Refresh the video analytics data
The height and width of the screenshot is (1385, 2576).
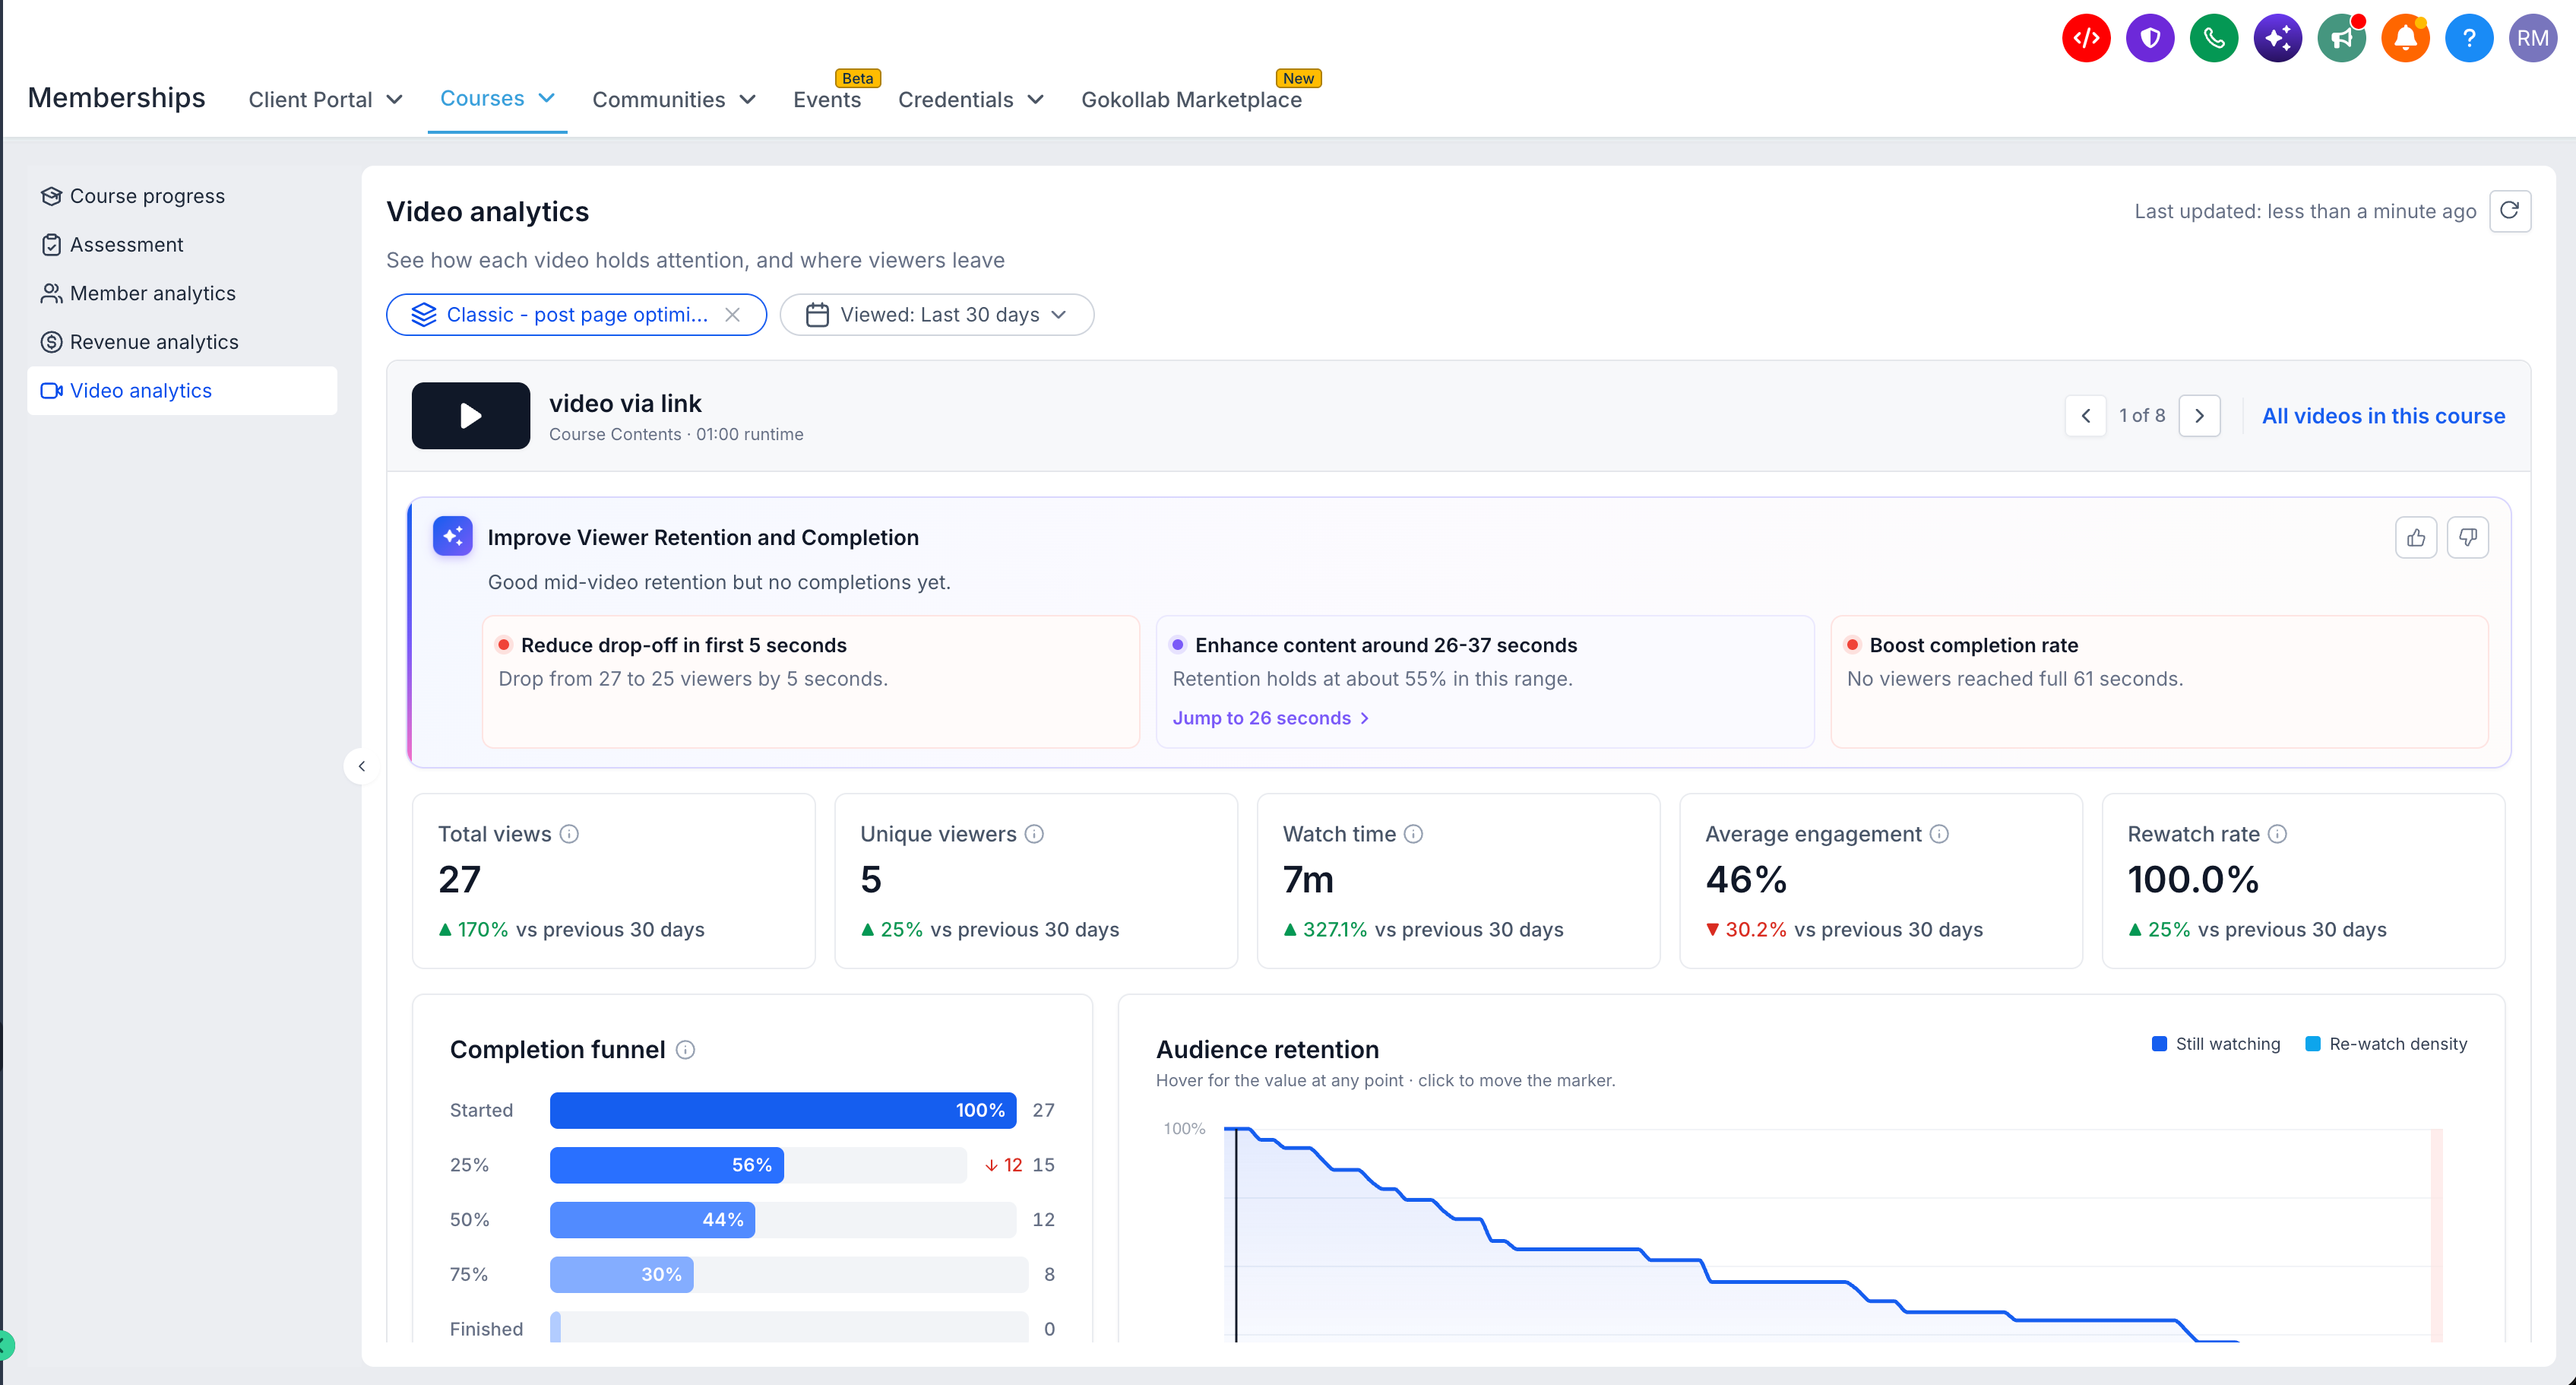[2510, 211]
